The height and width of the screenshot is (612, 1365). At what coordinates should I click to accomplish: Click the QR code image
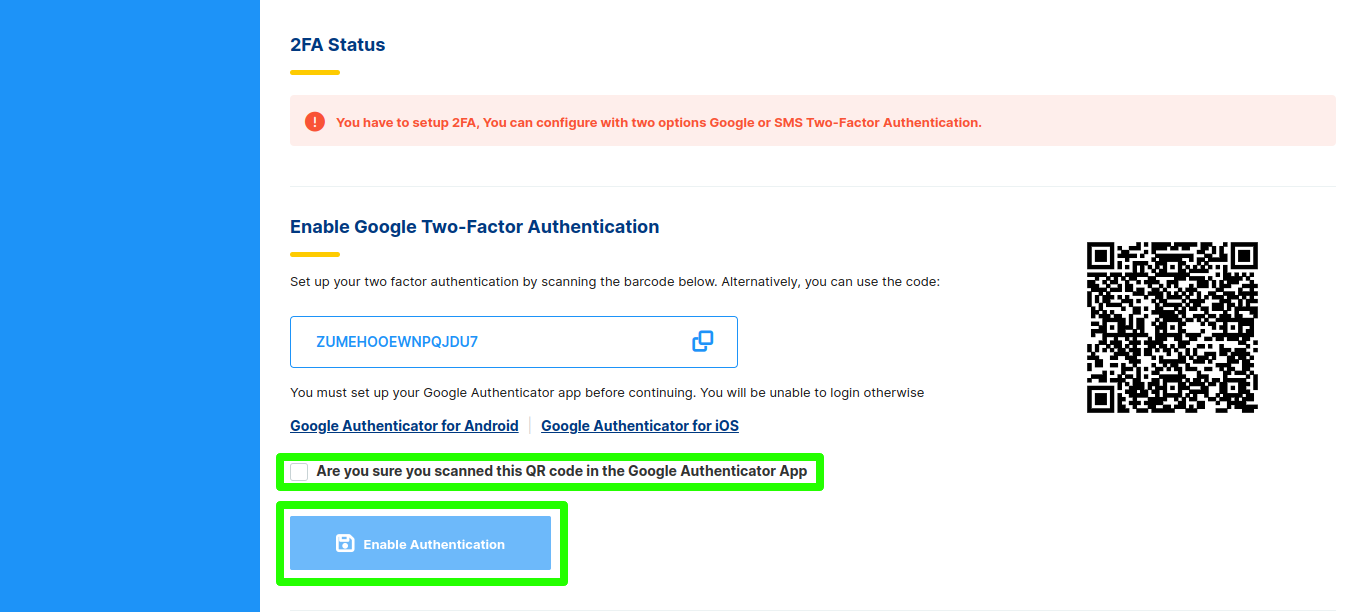(1172, 327)
